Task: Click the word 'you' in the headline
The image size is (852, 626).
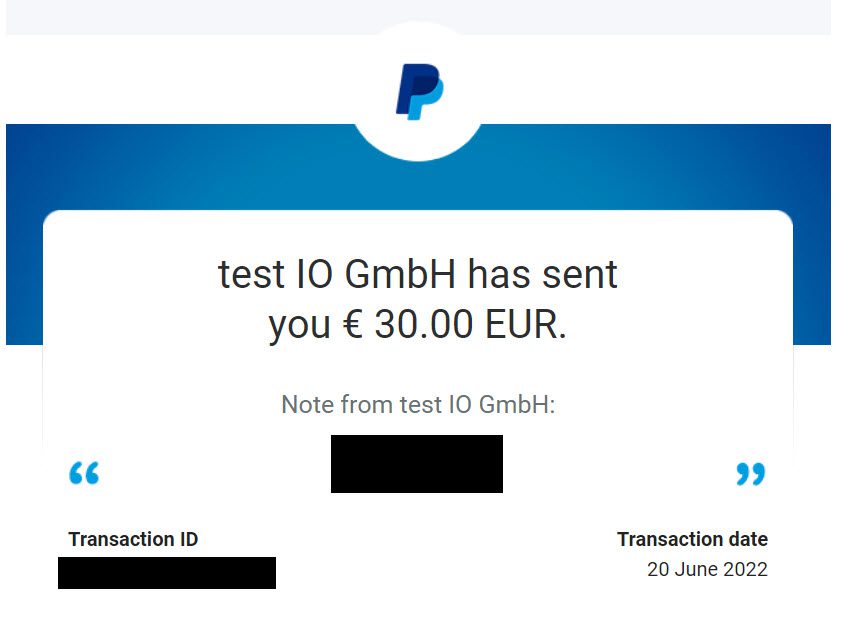Action: pyautogui.click(x=299, y=327)
